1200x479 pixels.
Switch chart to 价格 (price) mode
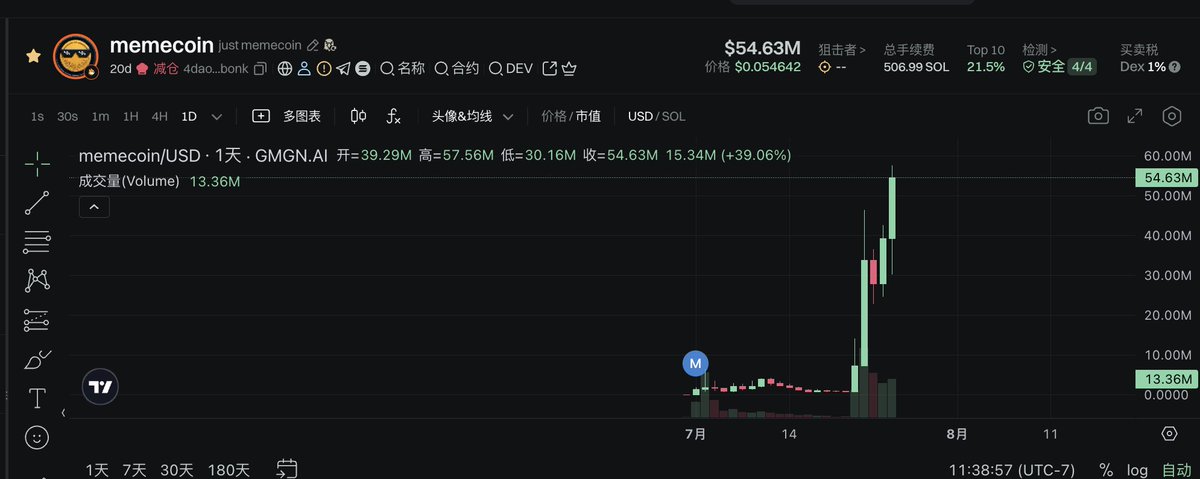coord(554,116)
